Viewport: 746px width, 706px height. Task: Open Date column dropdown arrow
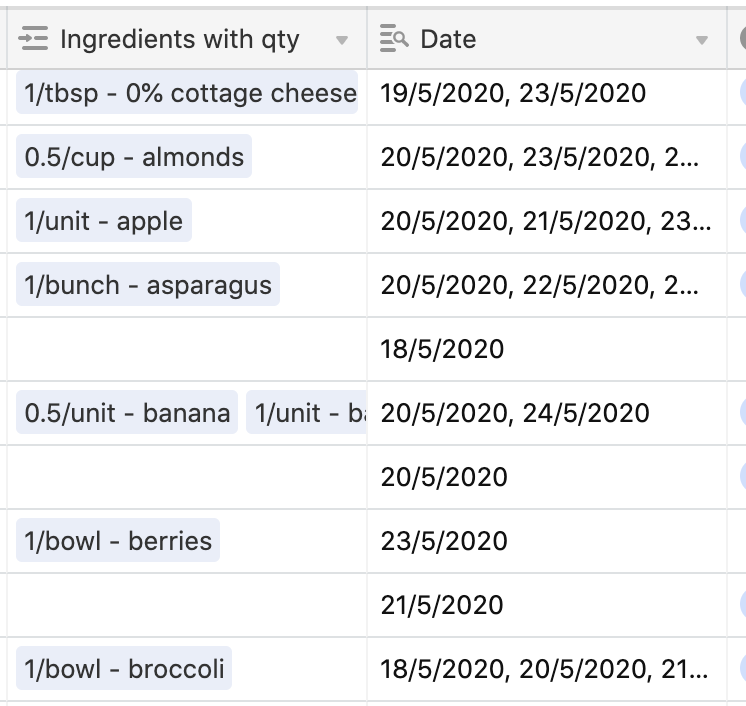pos(701,40)
